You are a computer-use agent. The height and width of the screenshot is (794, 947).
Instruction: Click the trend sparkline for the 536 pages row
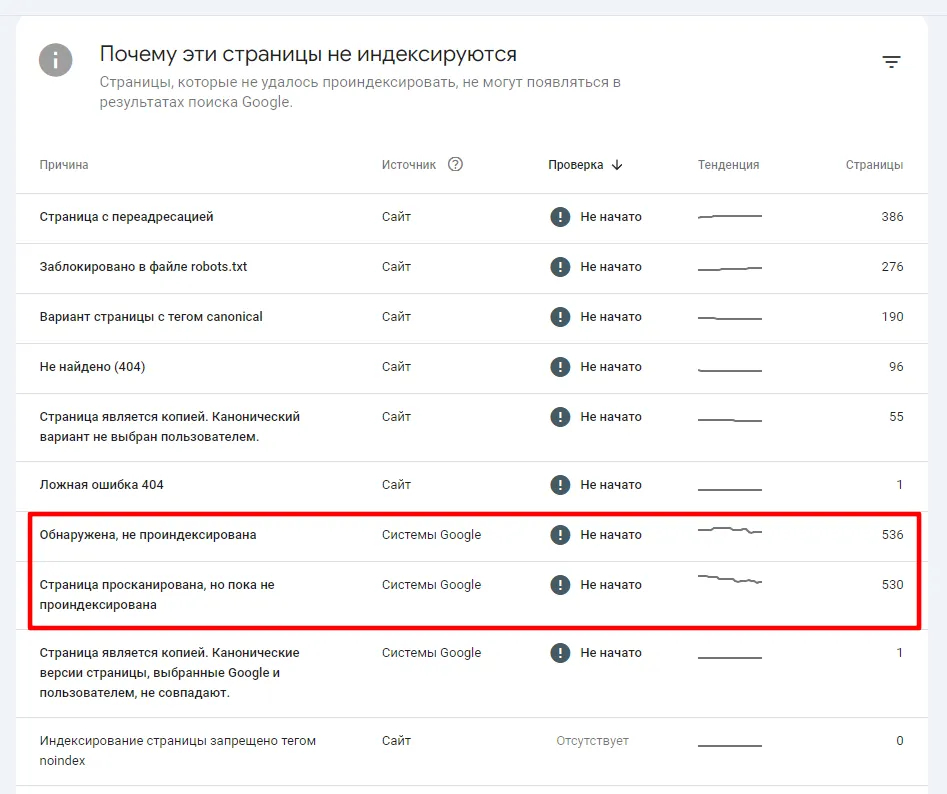pos(730,531)
